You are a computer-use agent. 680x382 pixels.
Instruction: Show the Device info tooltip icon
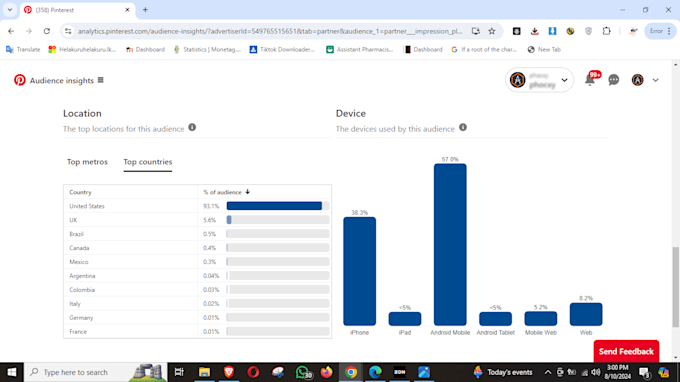point(463,127)
